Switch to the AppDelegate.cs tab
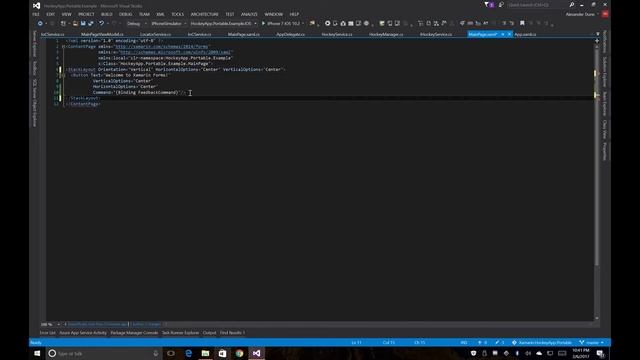This screenshot has width=640, height=360. (x=290, y=34)
